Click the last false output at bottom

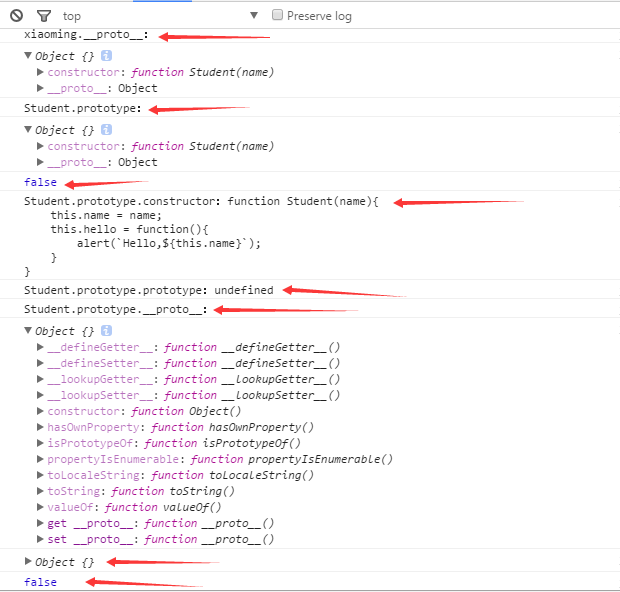pyautogui.click(x=40, y=582)
